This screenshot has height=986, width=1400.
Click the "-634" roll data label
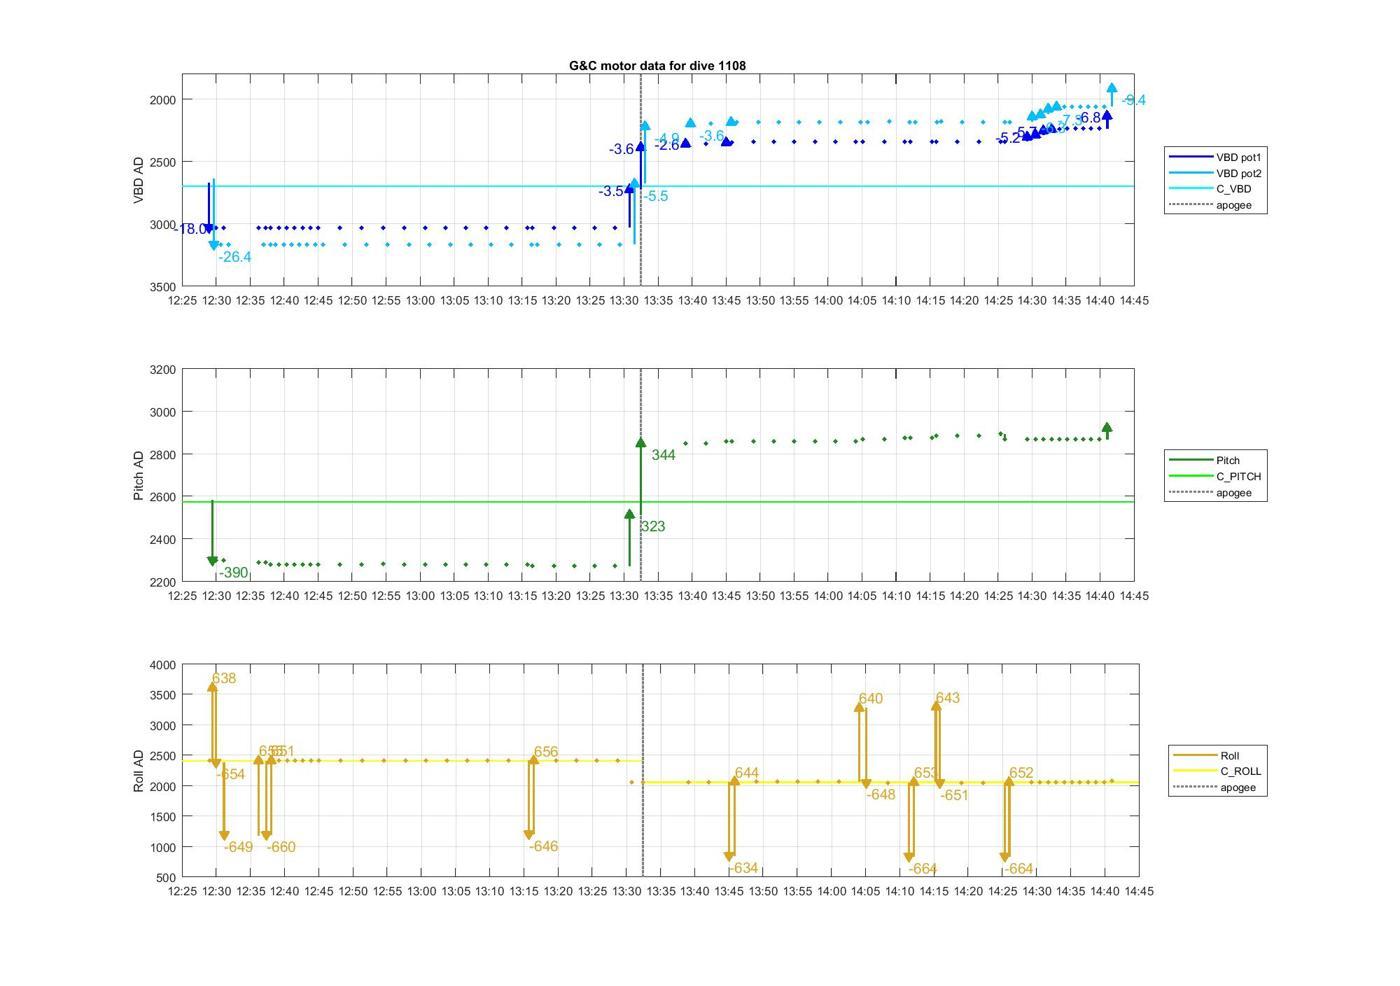[743, 868]
